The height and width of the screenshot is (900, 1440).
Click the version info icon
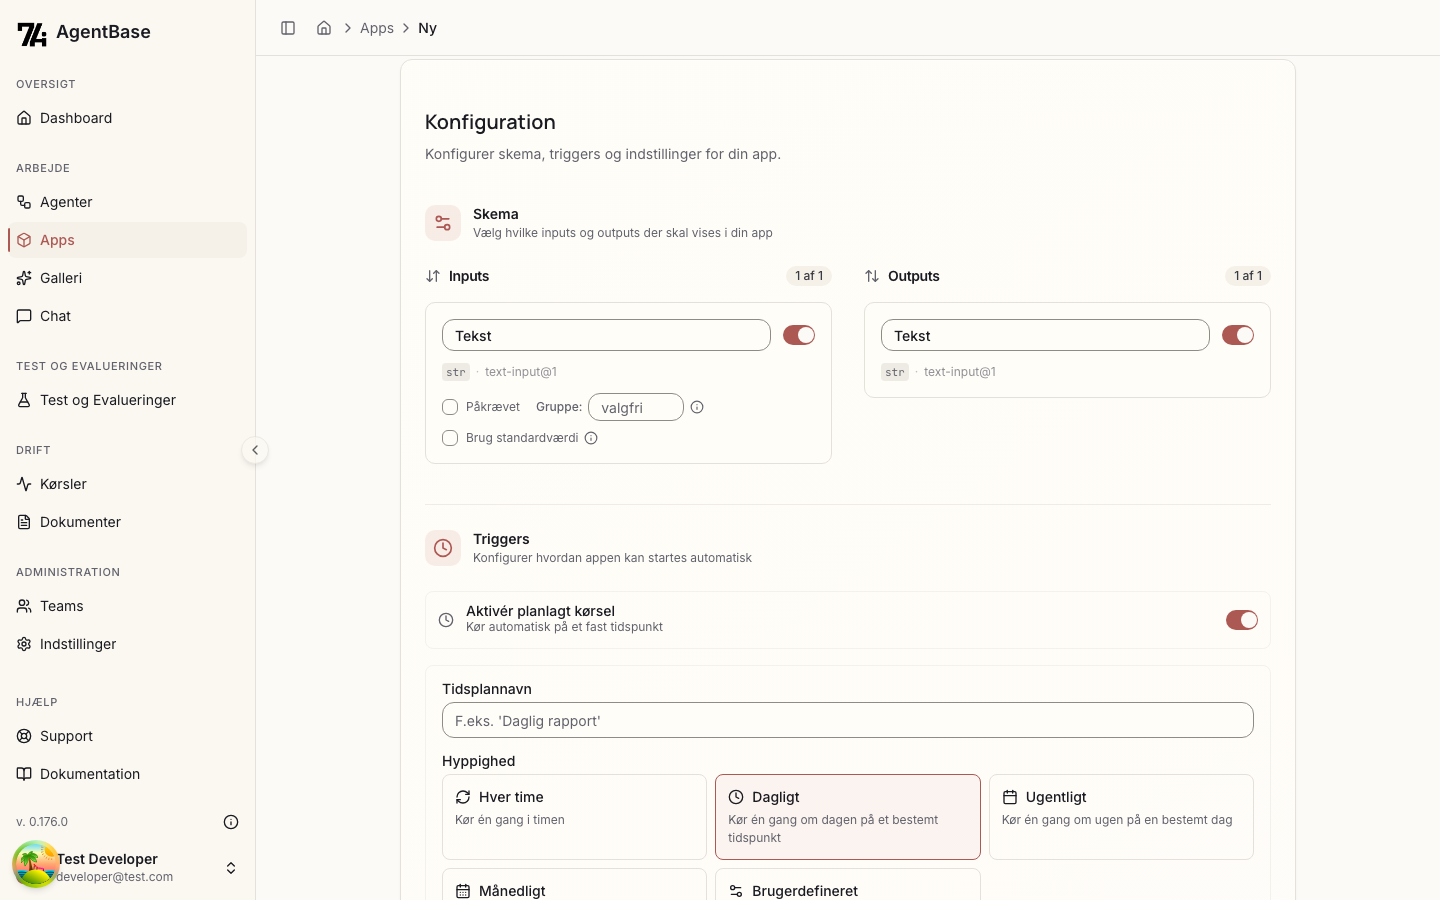point(231,822)
